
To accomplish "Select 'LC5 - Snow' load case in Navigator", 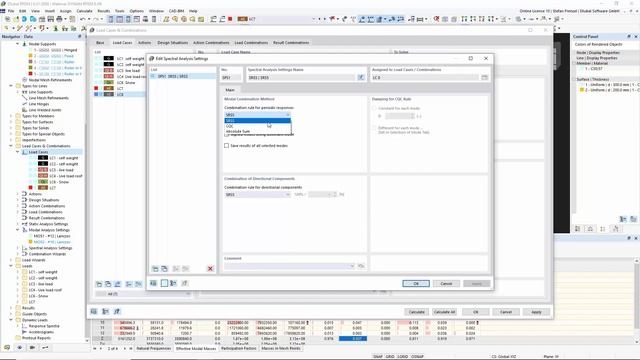I will pos(60,182).
